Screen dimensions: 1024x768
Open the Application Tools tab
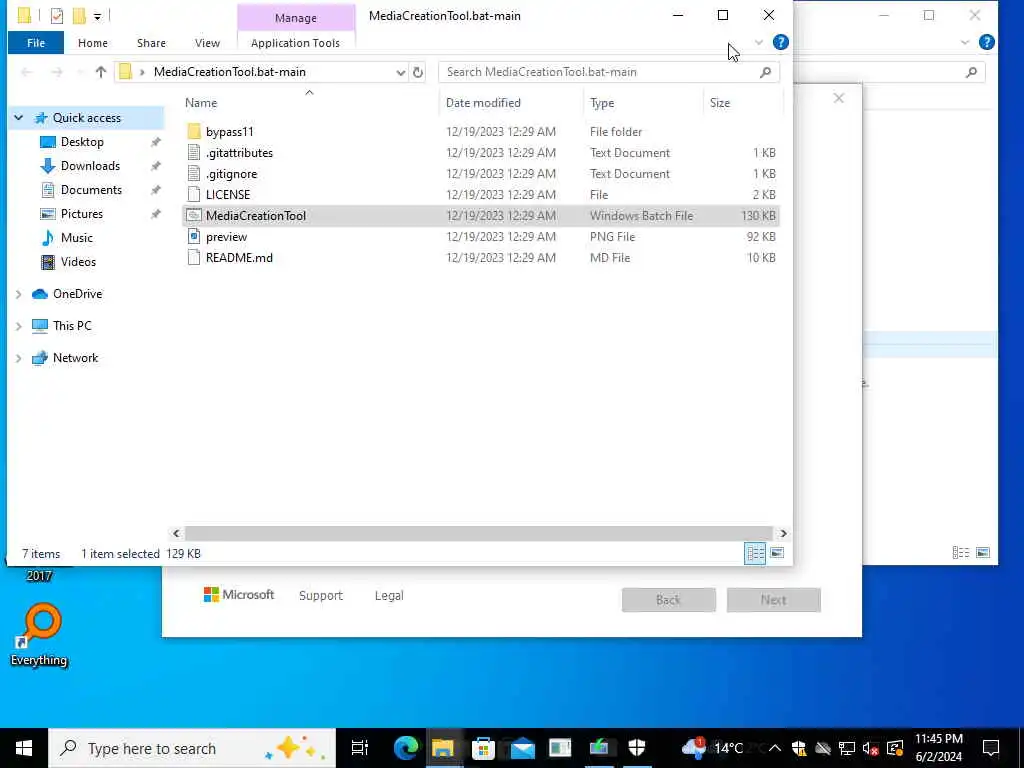295,43
